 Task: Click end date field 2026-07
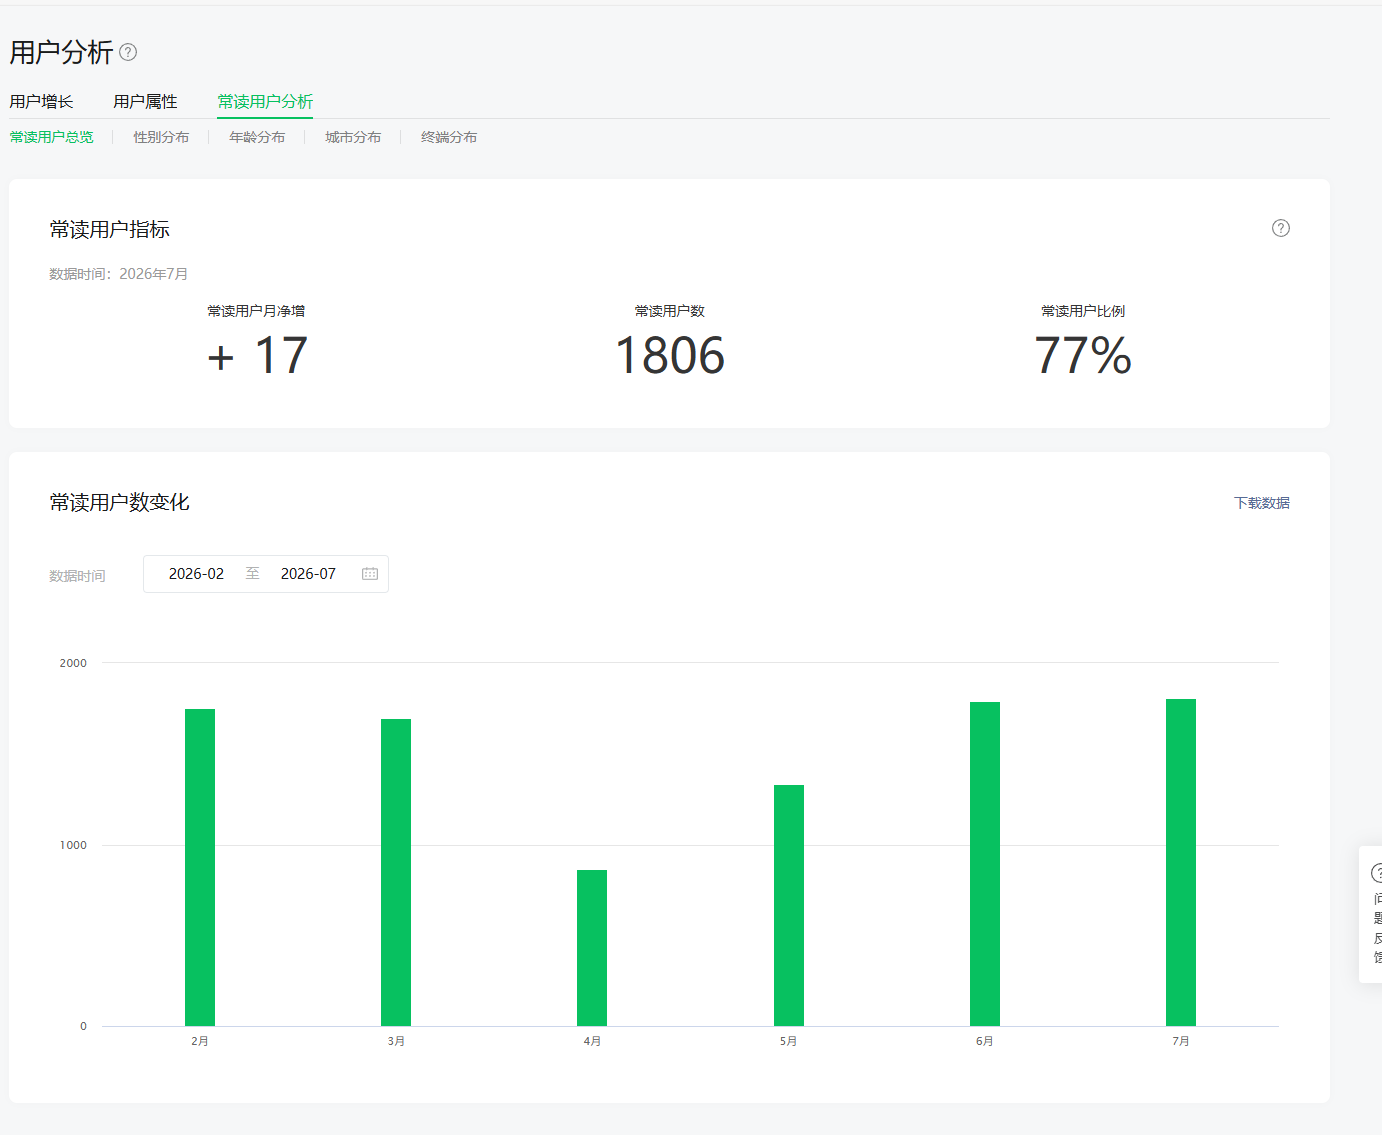click(x=308, y=574)
